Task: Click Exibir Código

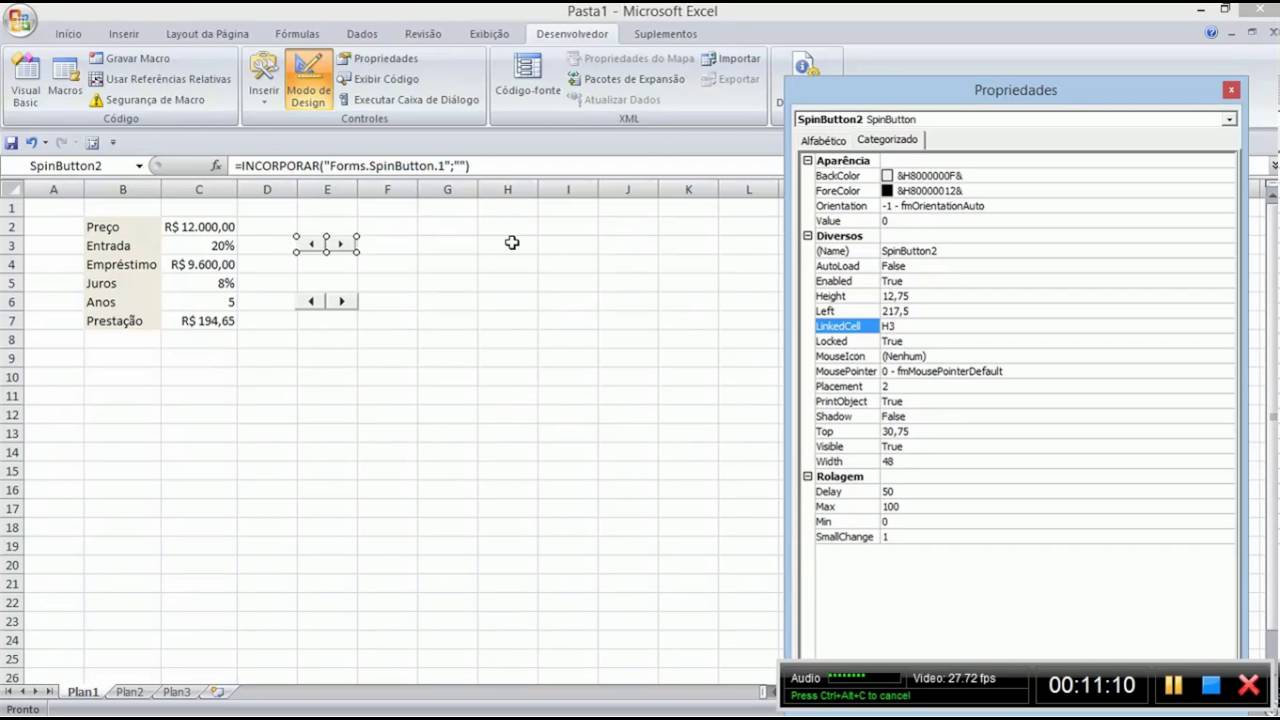Action: pos(377,79)
